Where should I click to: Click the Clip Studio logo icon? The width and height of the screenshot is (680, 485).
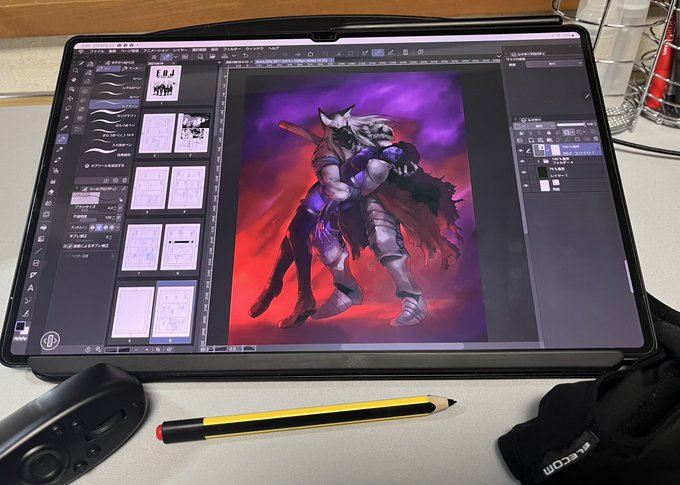click(x=83, y=51)
